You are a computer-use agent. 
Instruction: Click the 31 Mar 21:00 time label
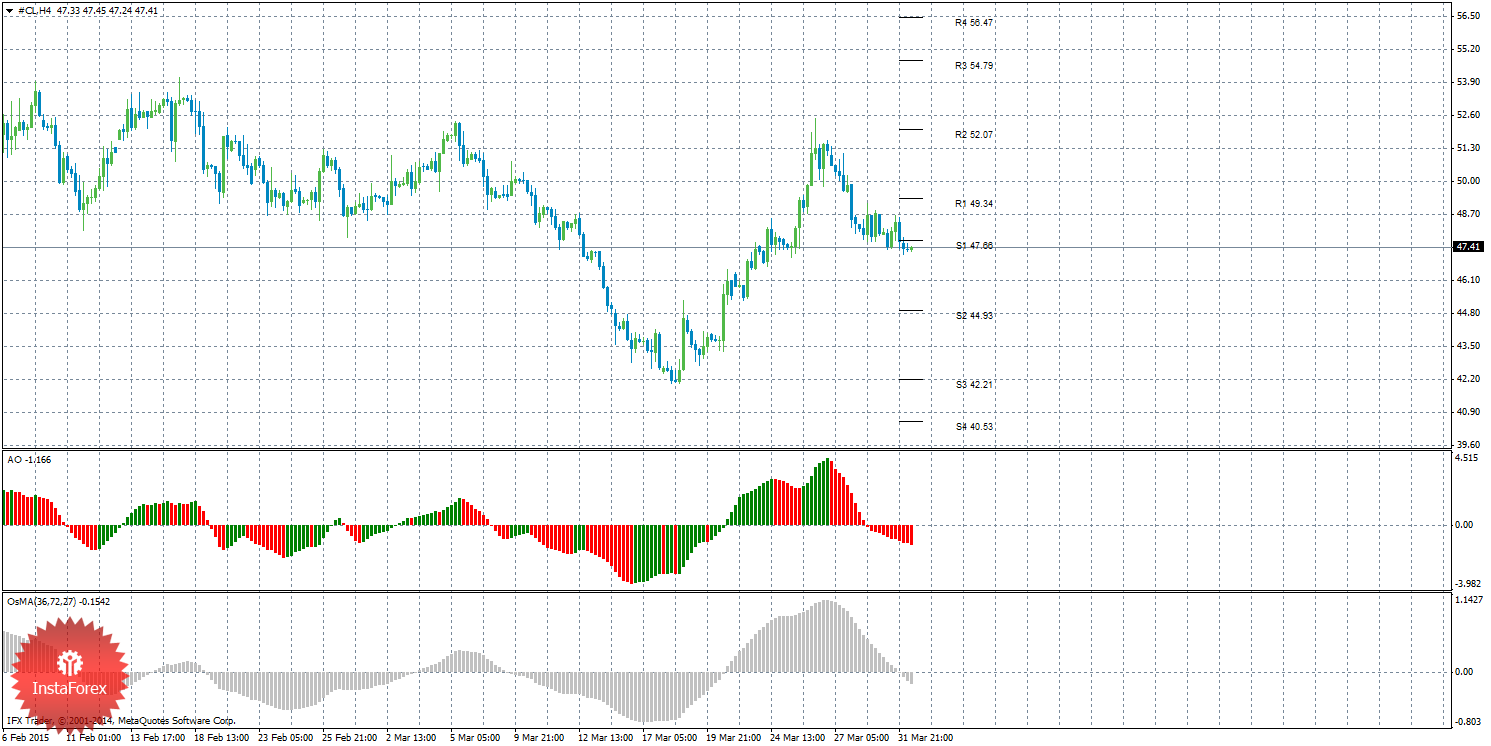[926, 739]
